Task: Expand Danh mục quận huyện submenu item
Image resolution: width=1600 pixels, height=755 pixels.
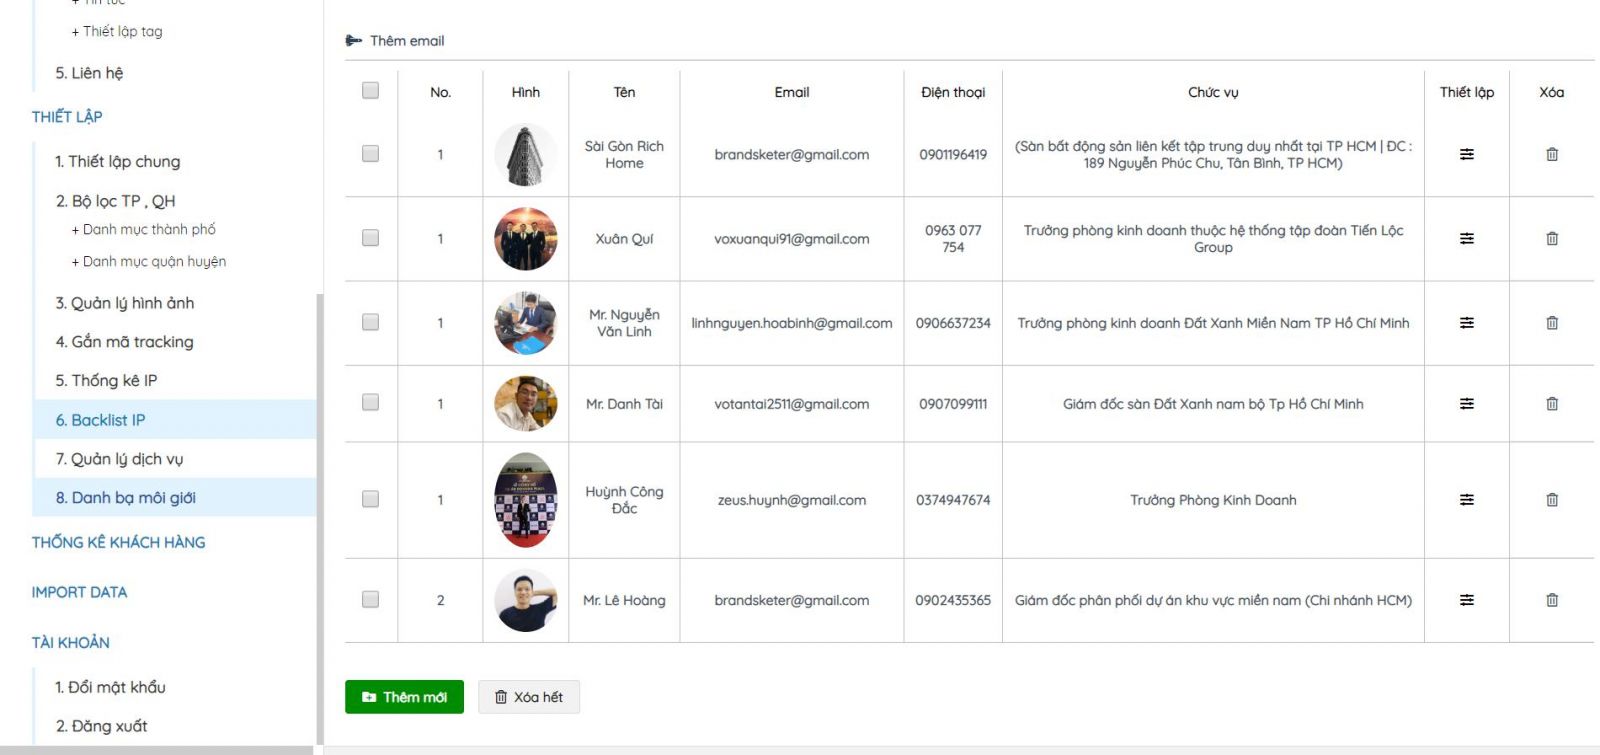Action: tap(149, 261)
